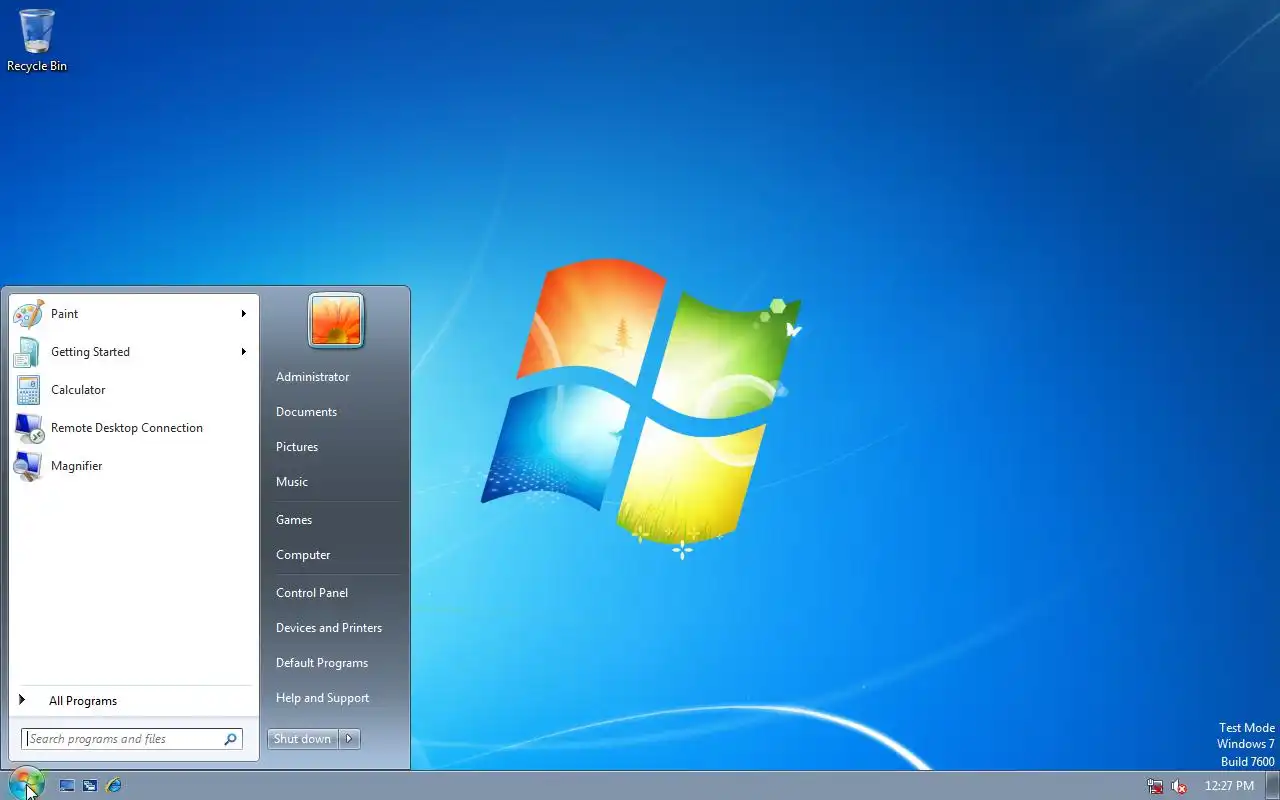This screenshot has height=800, width=1280.
Task: Open Remote Desktop Connection program
Action: (132, 428)
